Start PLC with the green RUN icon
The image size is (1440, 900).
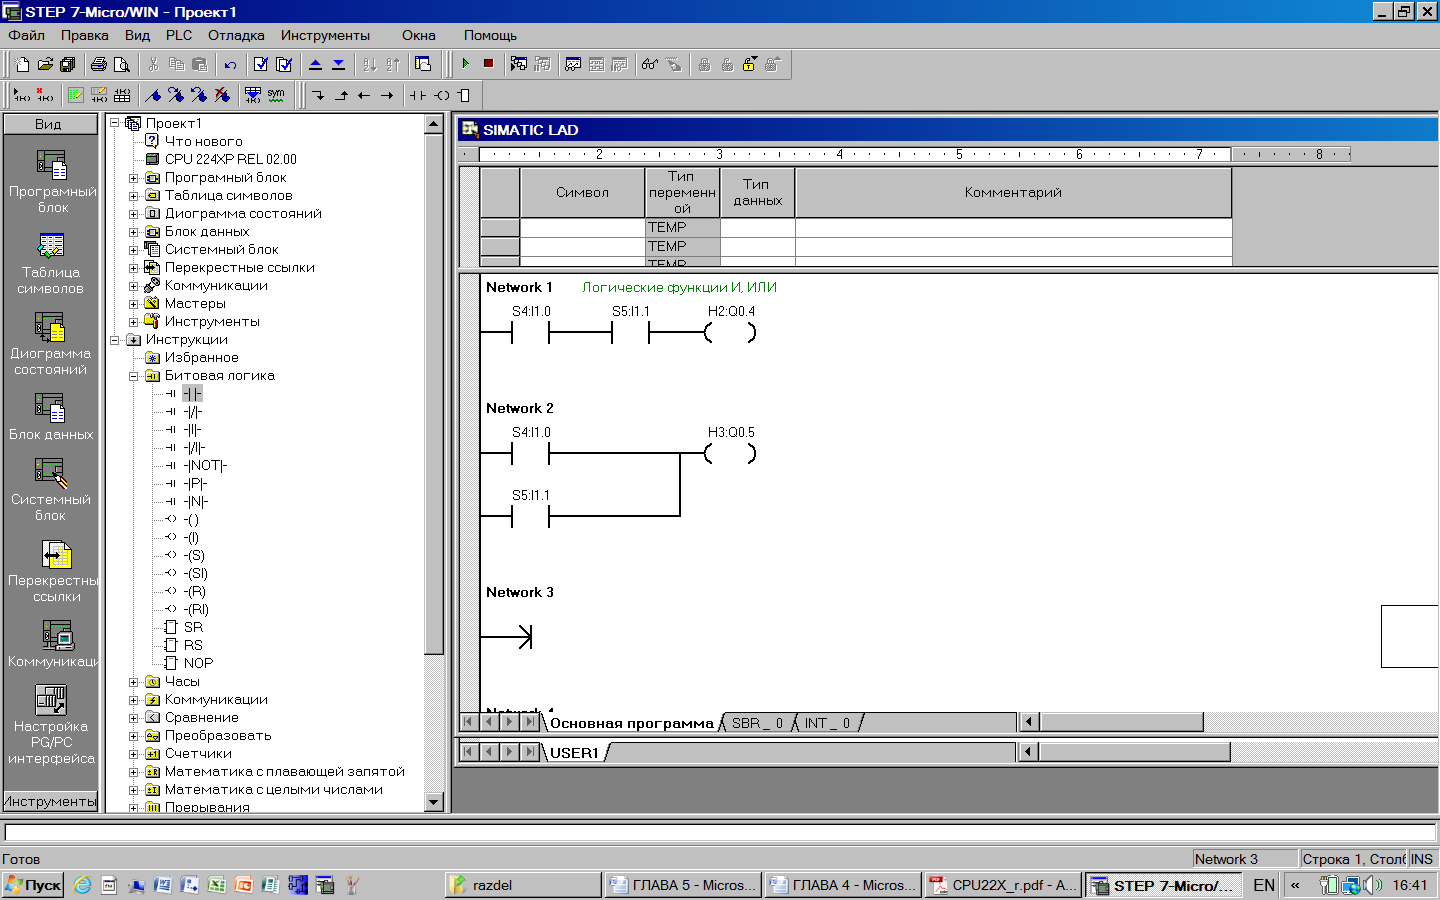(465, 63)
